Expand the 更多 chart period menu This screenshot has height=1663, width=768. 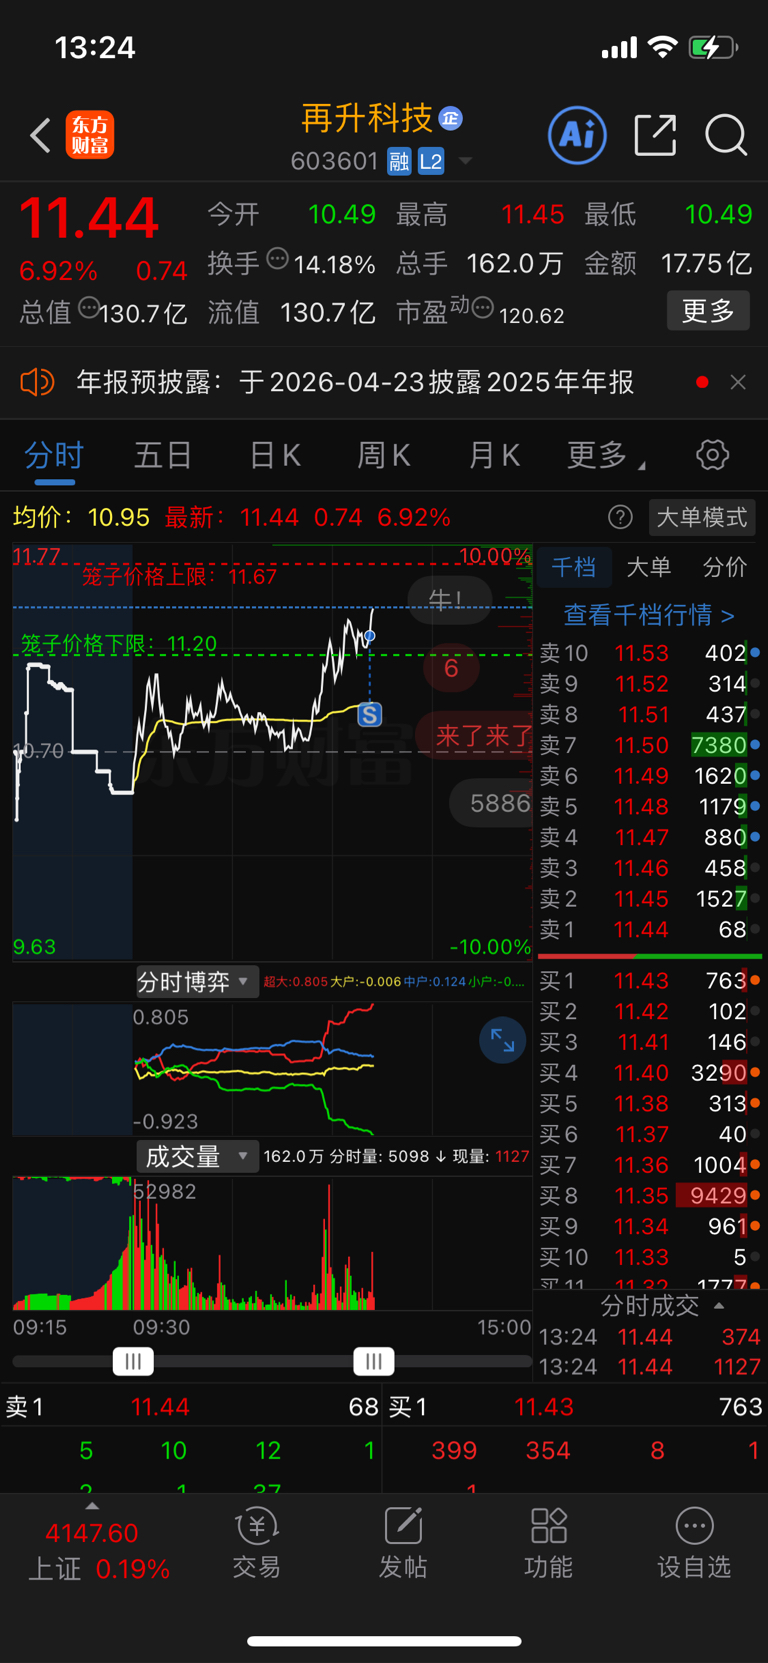(x=606, y=456)
